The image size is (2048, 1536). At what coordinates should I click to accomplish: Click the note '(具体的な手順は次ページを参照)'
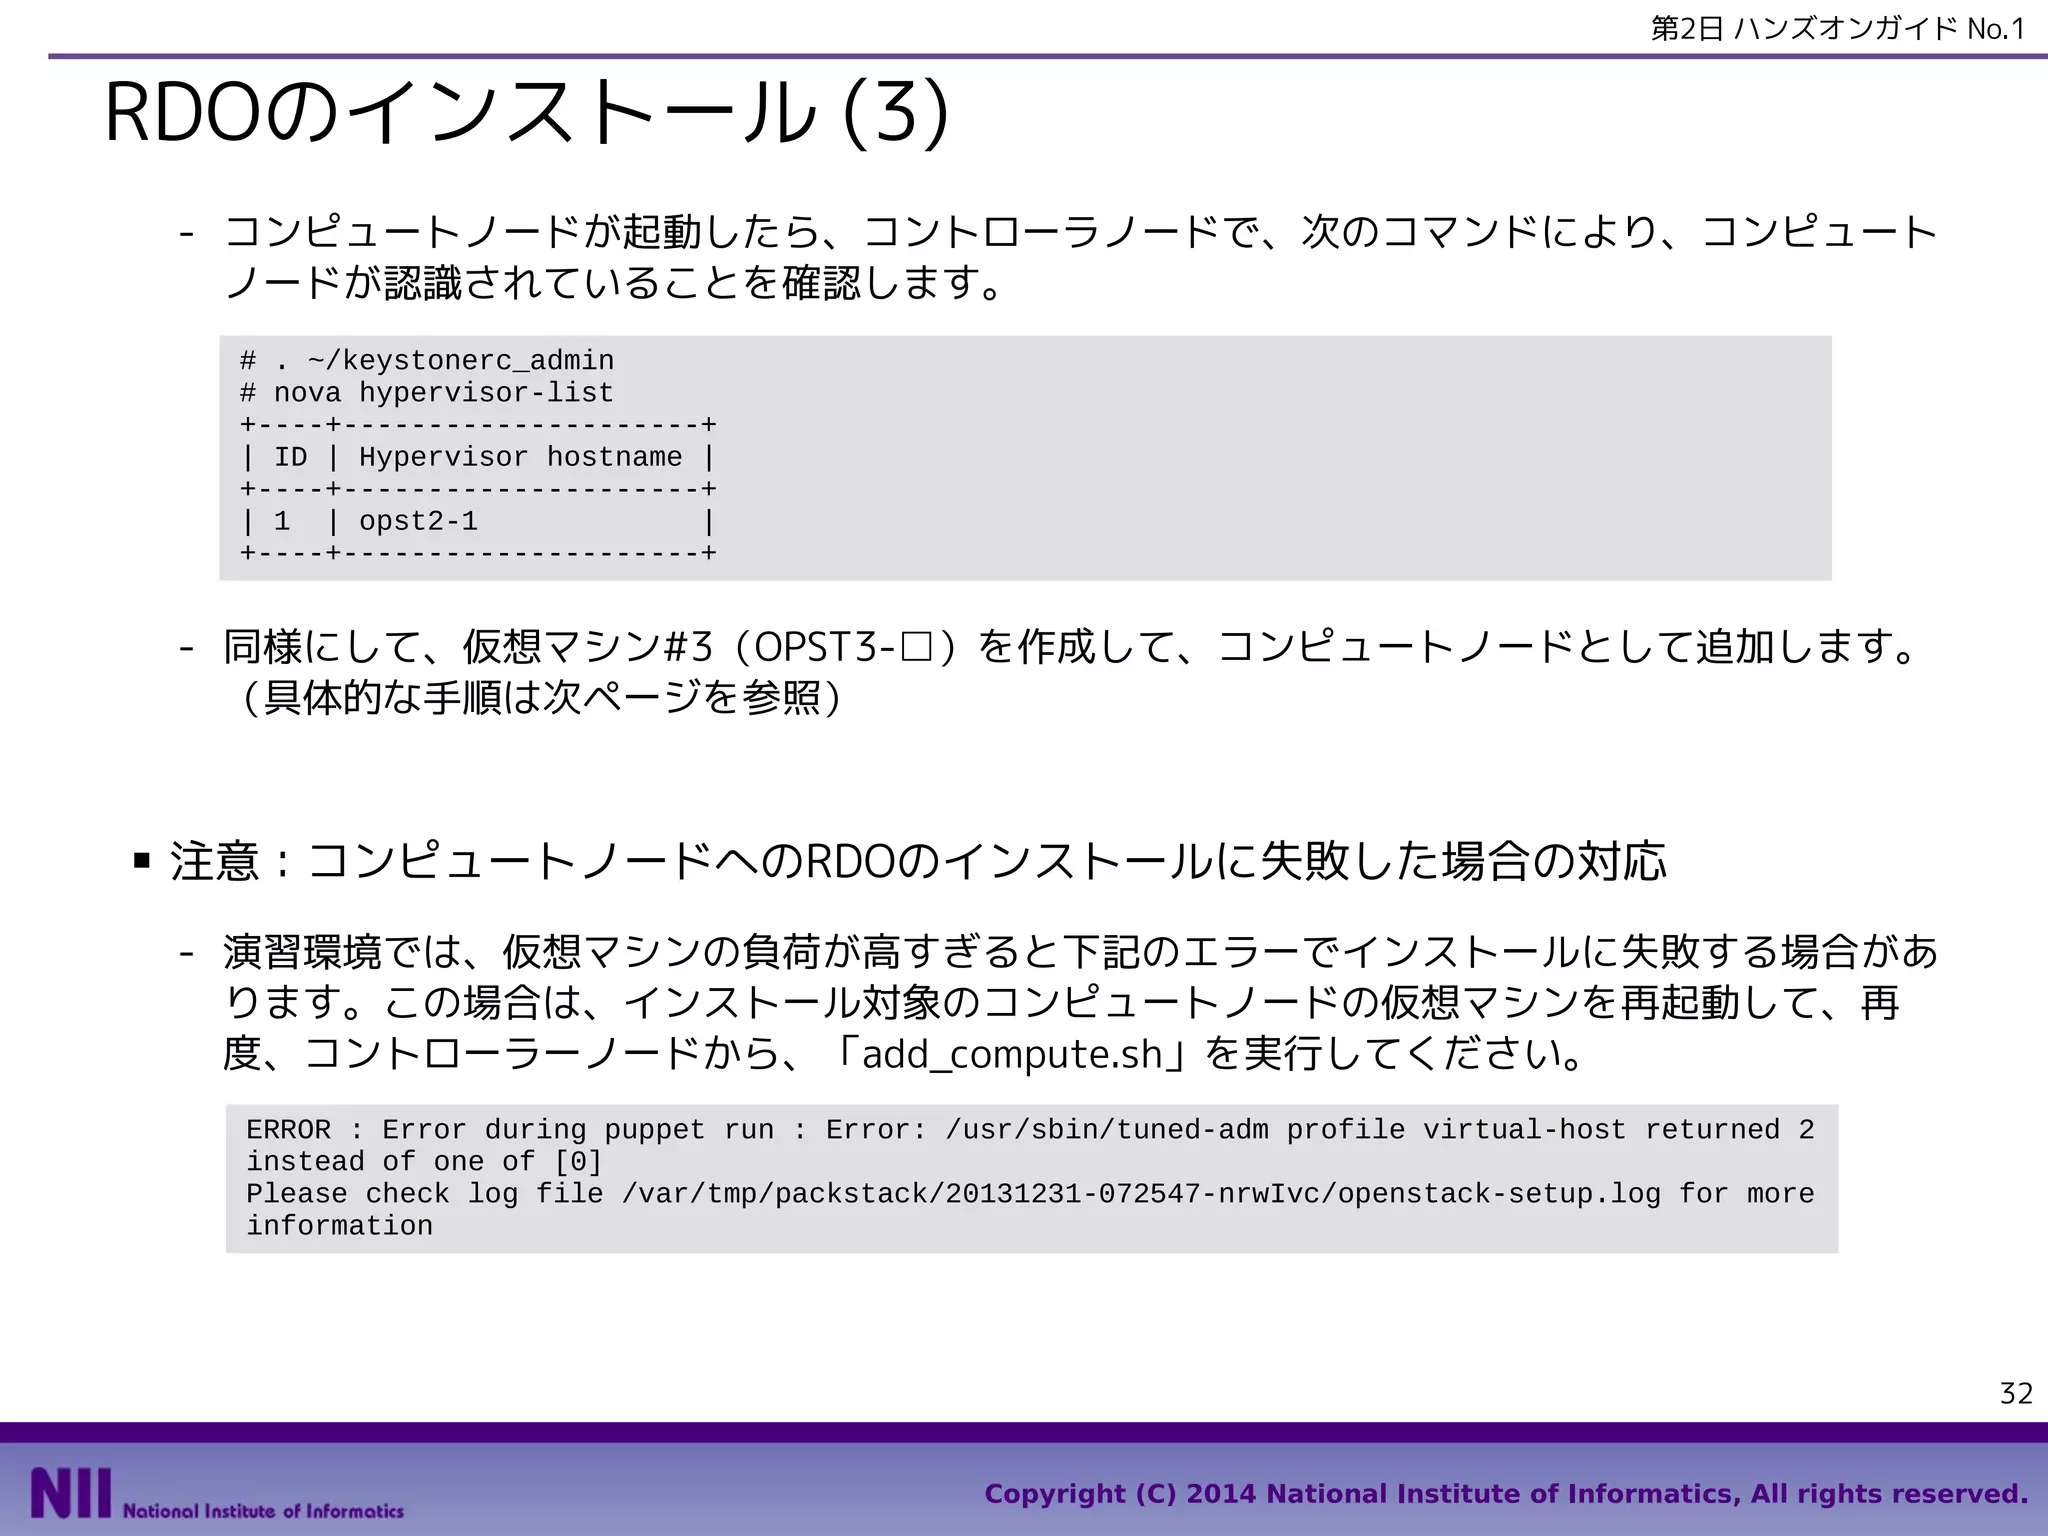[x=541, y=698]
